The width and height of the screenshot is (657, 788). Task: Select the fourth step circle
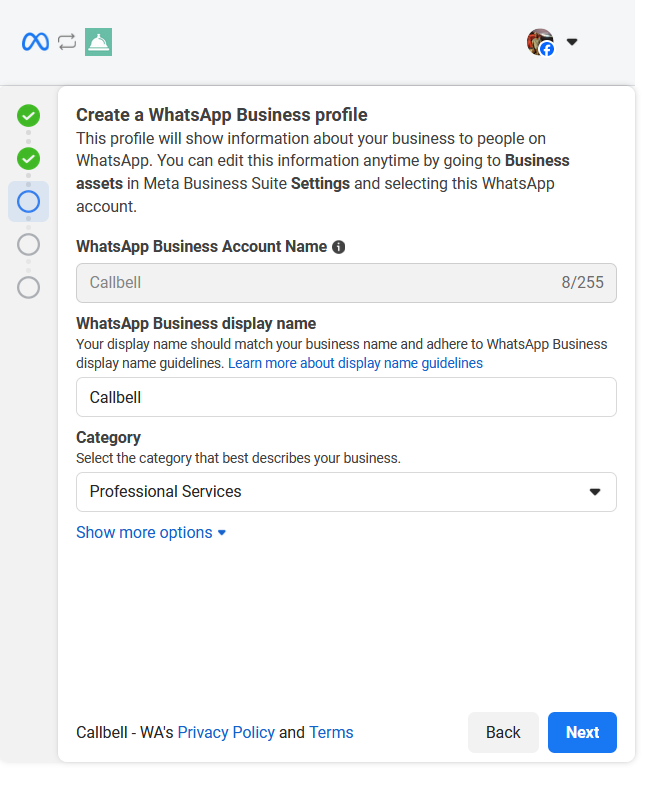coord(29,245)
